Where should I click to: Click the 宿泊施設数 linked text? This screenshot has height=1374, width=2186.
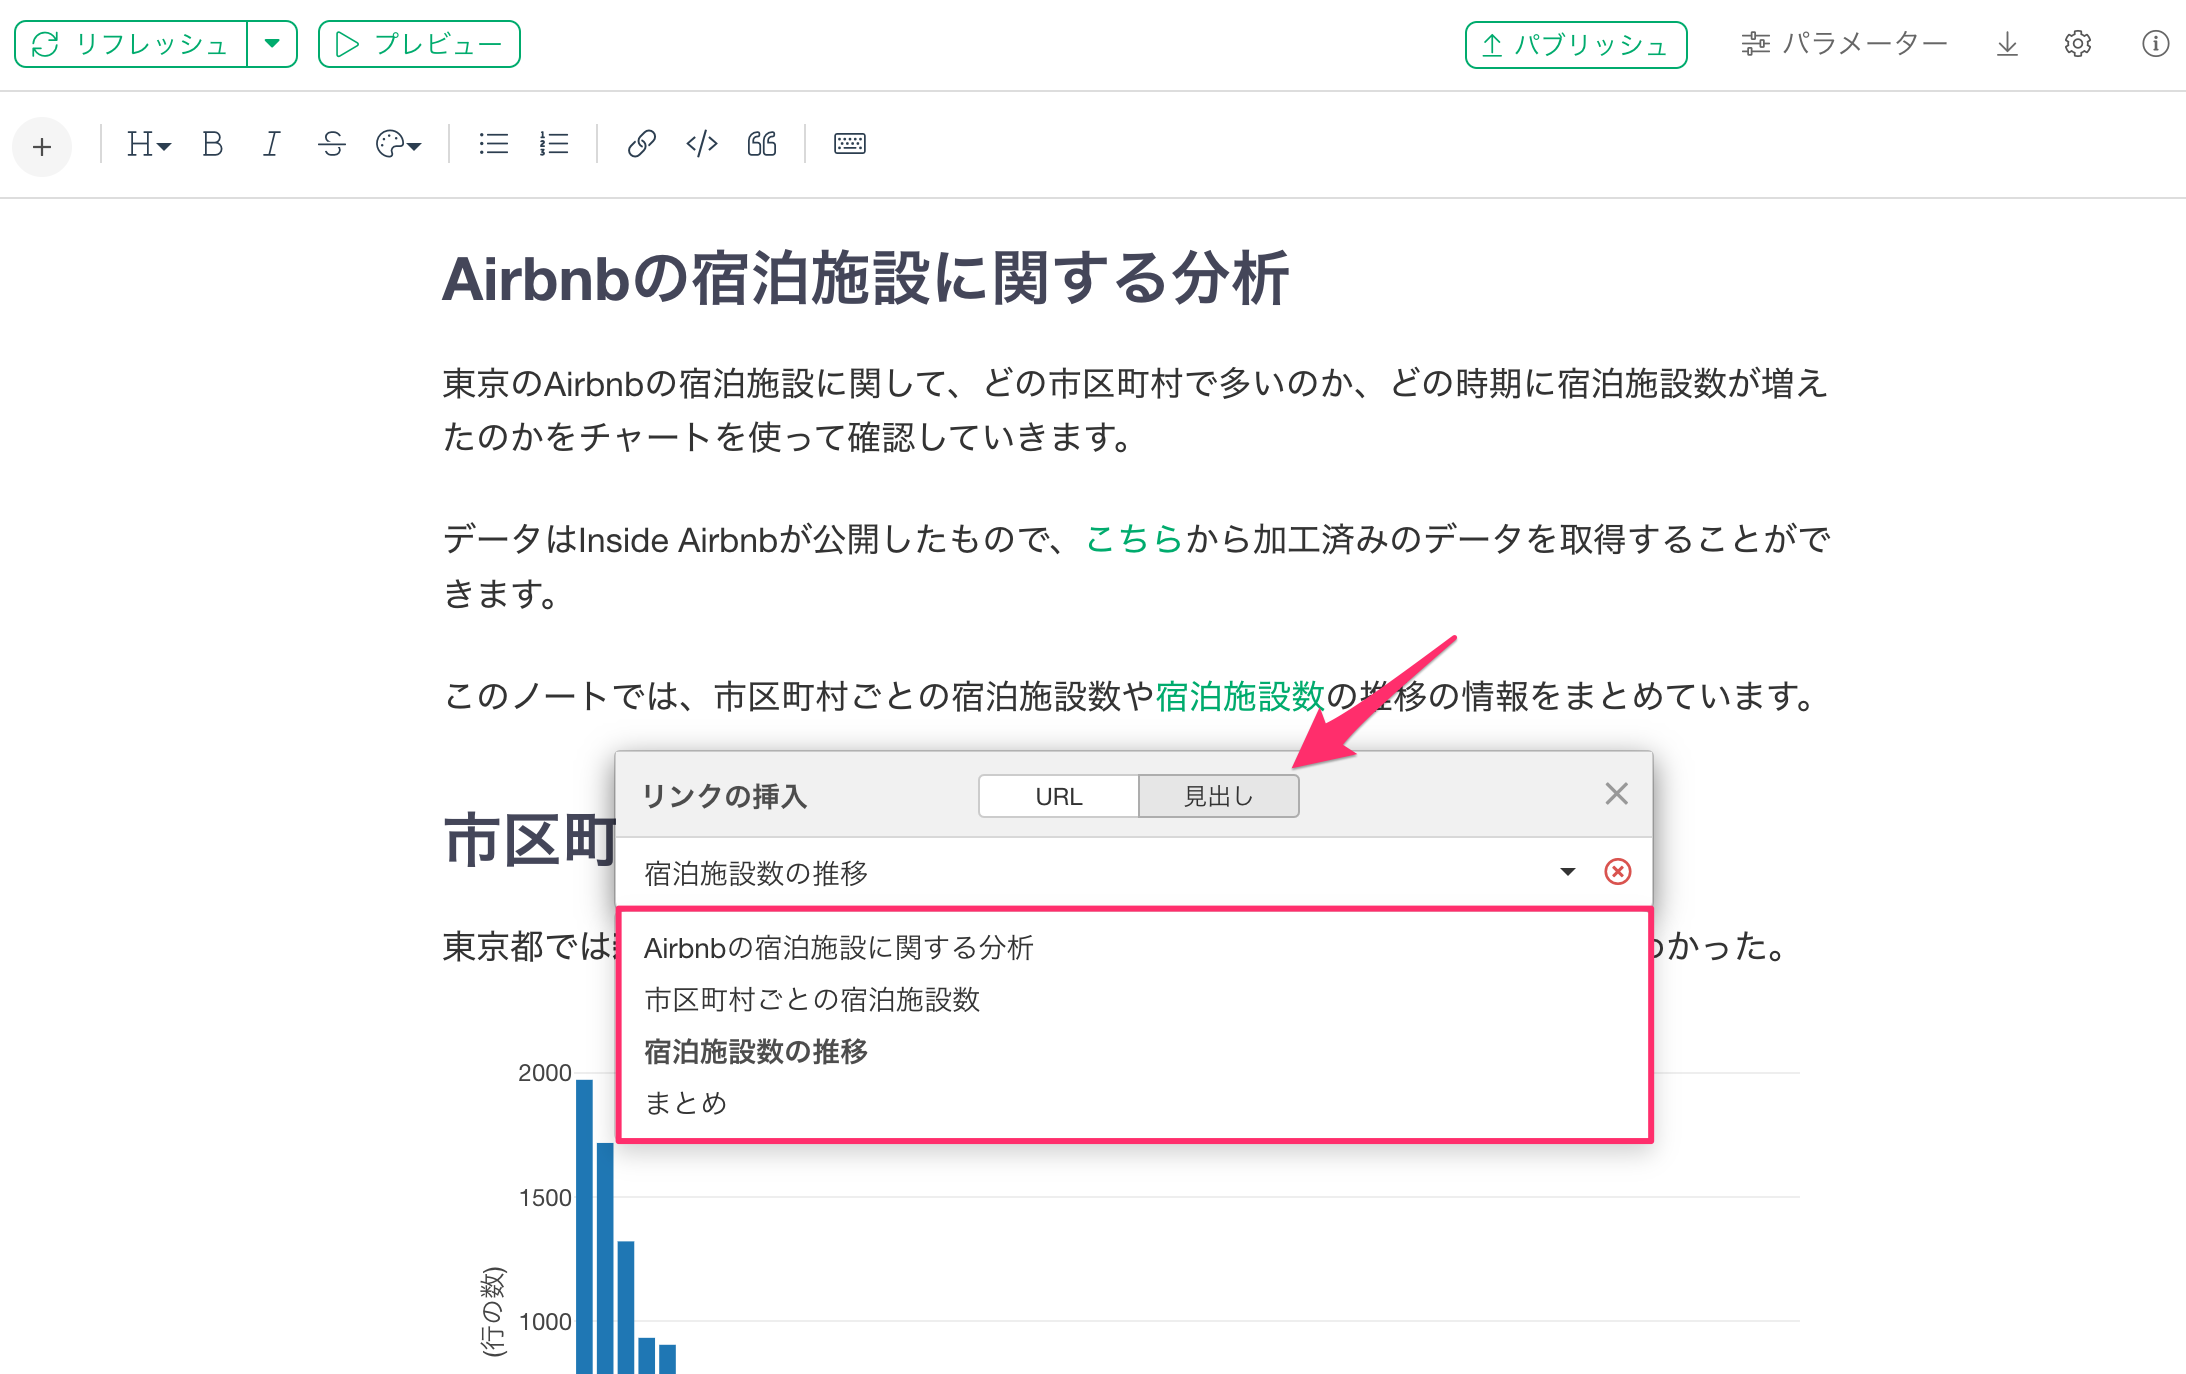tap(1240, 696)
